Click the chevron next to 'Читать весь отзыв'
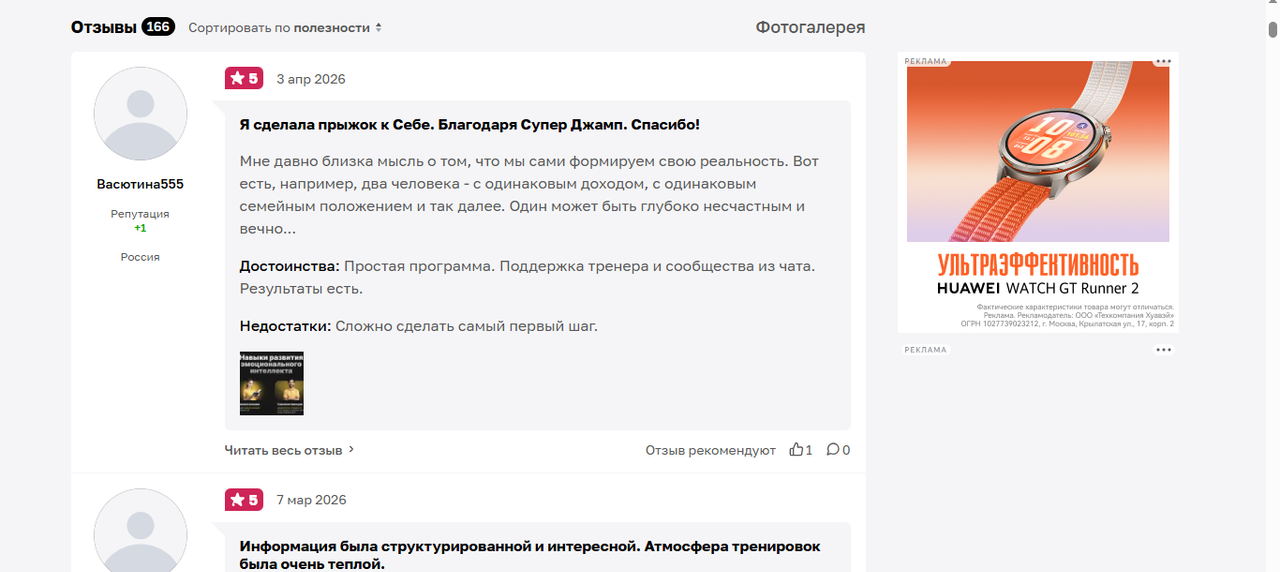 [351, 450]
